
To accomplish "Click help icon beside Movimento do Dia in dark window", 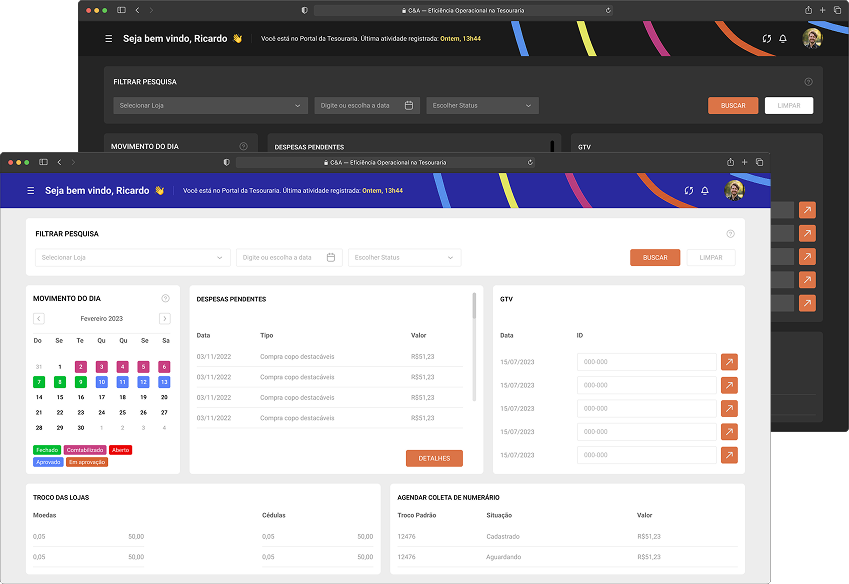I will (244, 146).
